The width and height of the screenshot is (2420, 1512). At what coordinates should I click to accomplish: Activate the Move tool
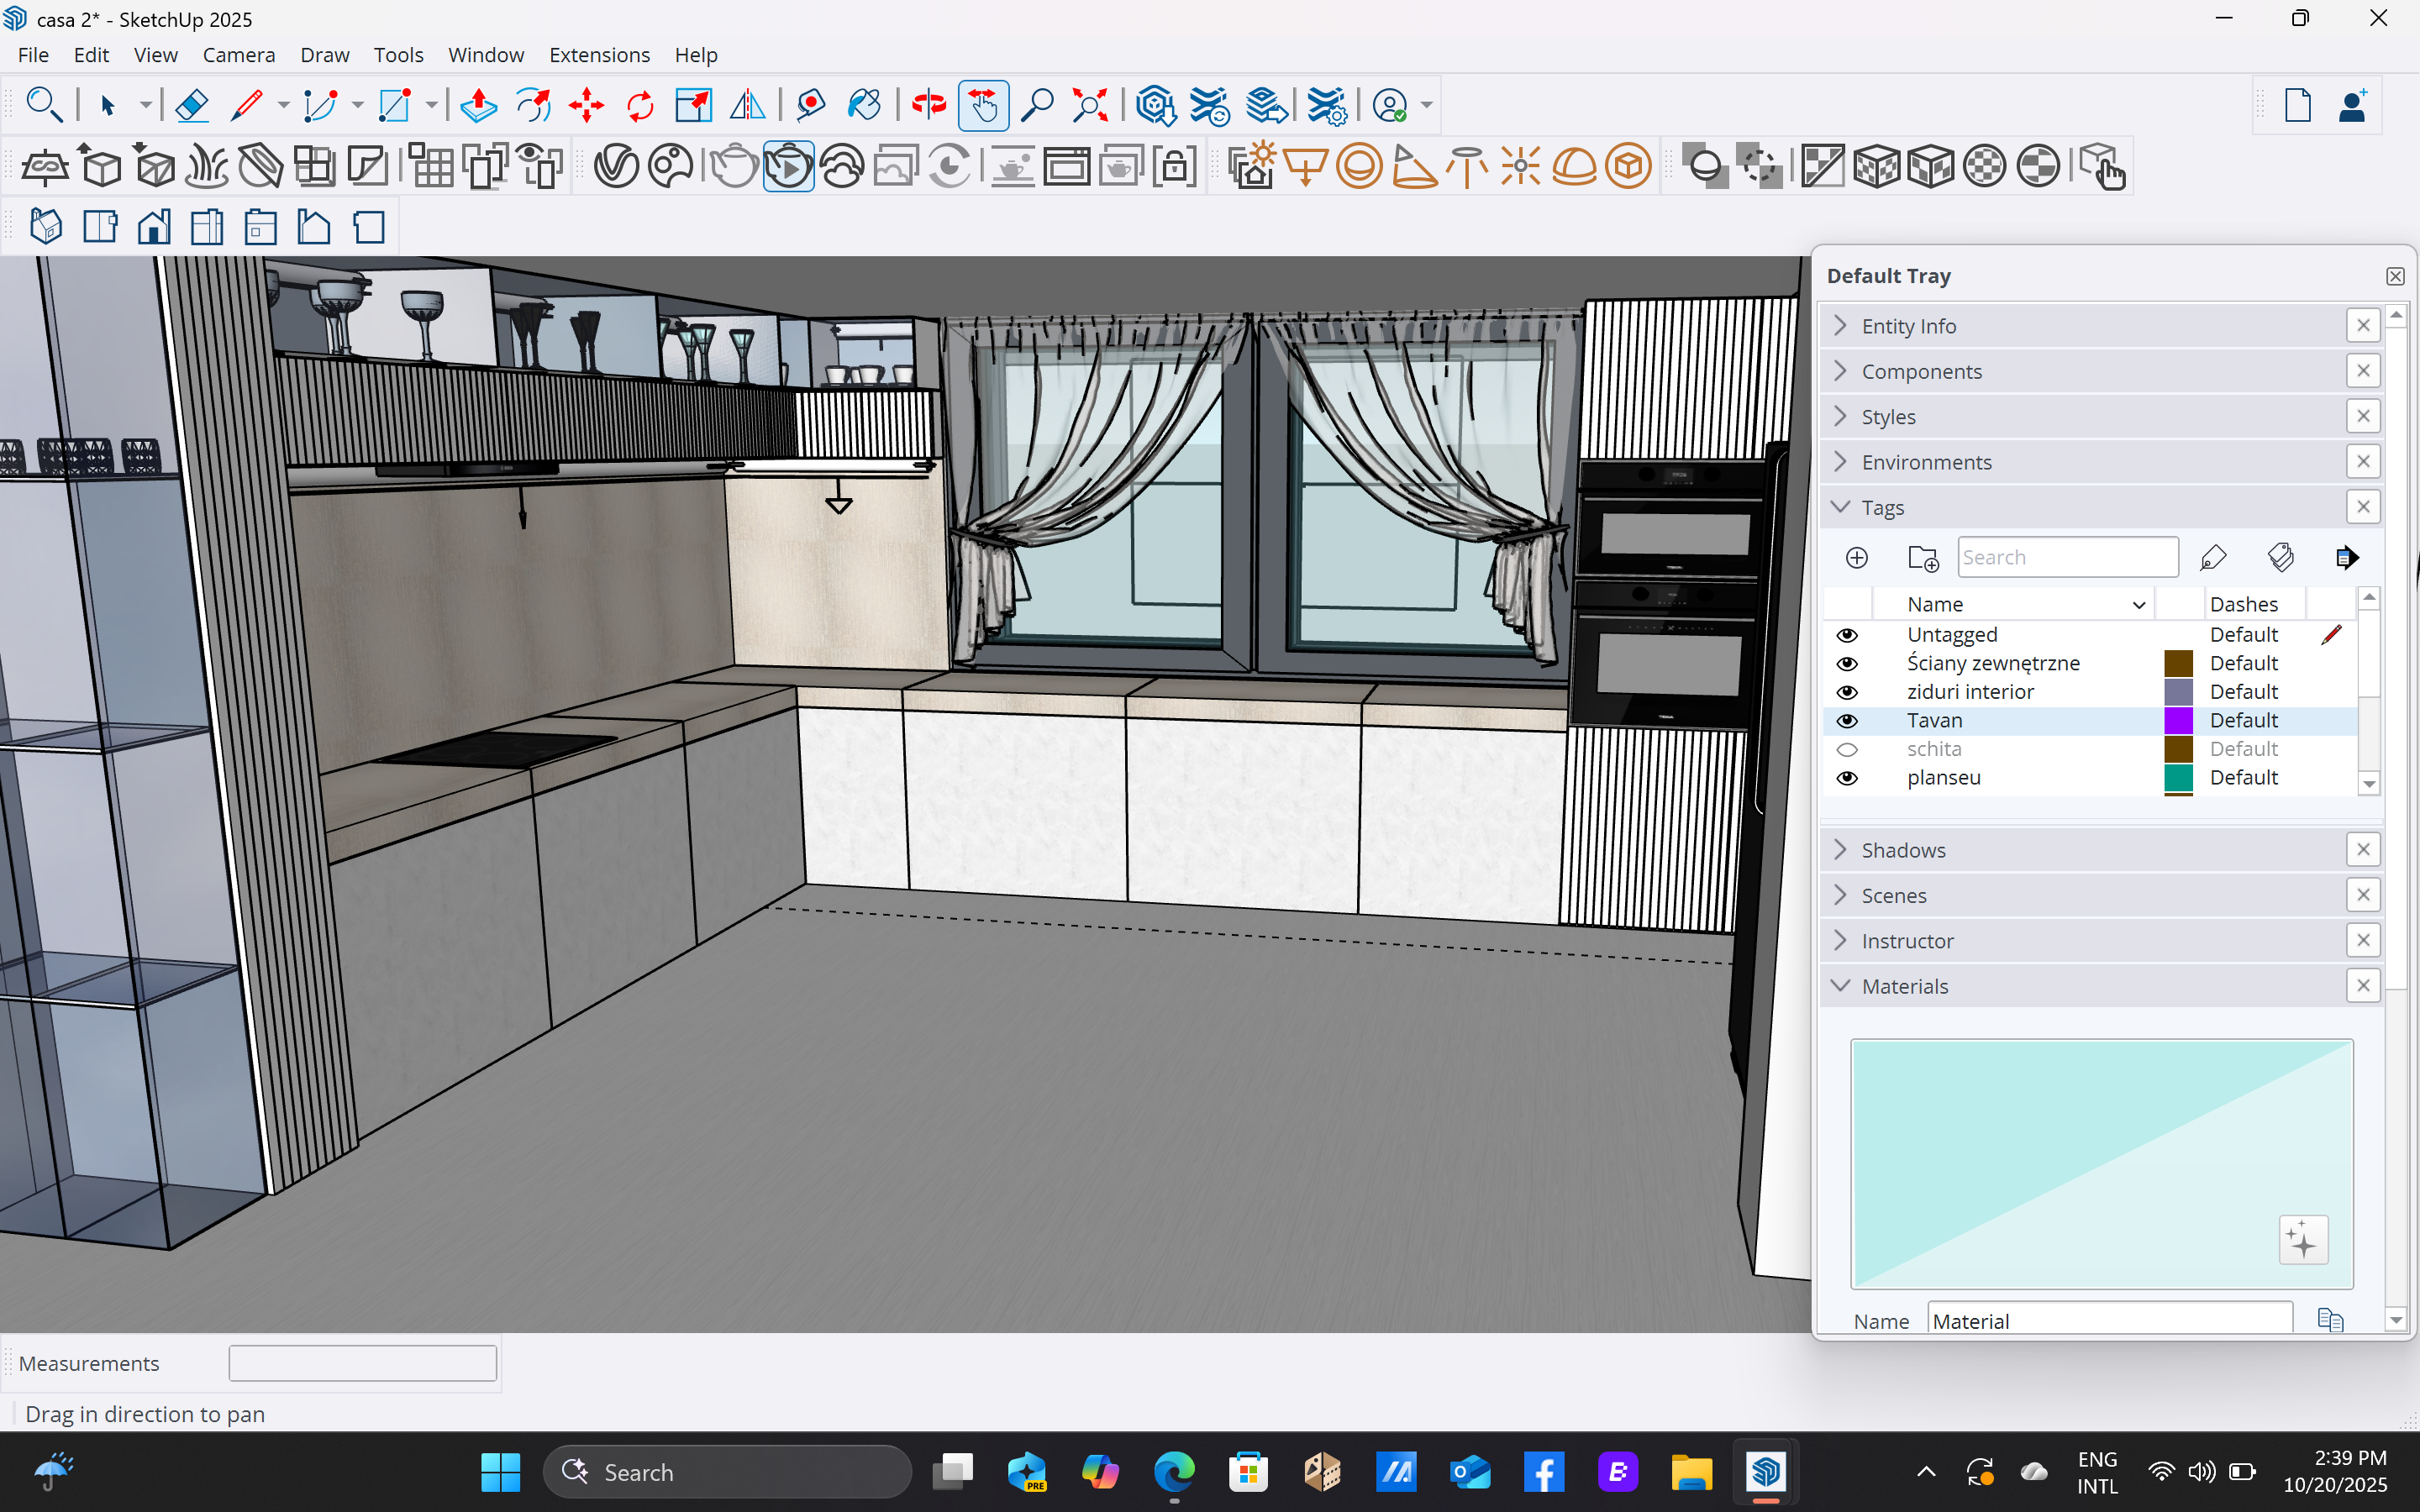click(587, 105)
